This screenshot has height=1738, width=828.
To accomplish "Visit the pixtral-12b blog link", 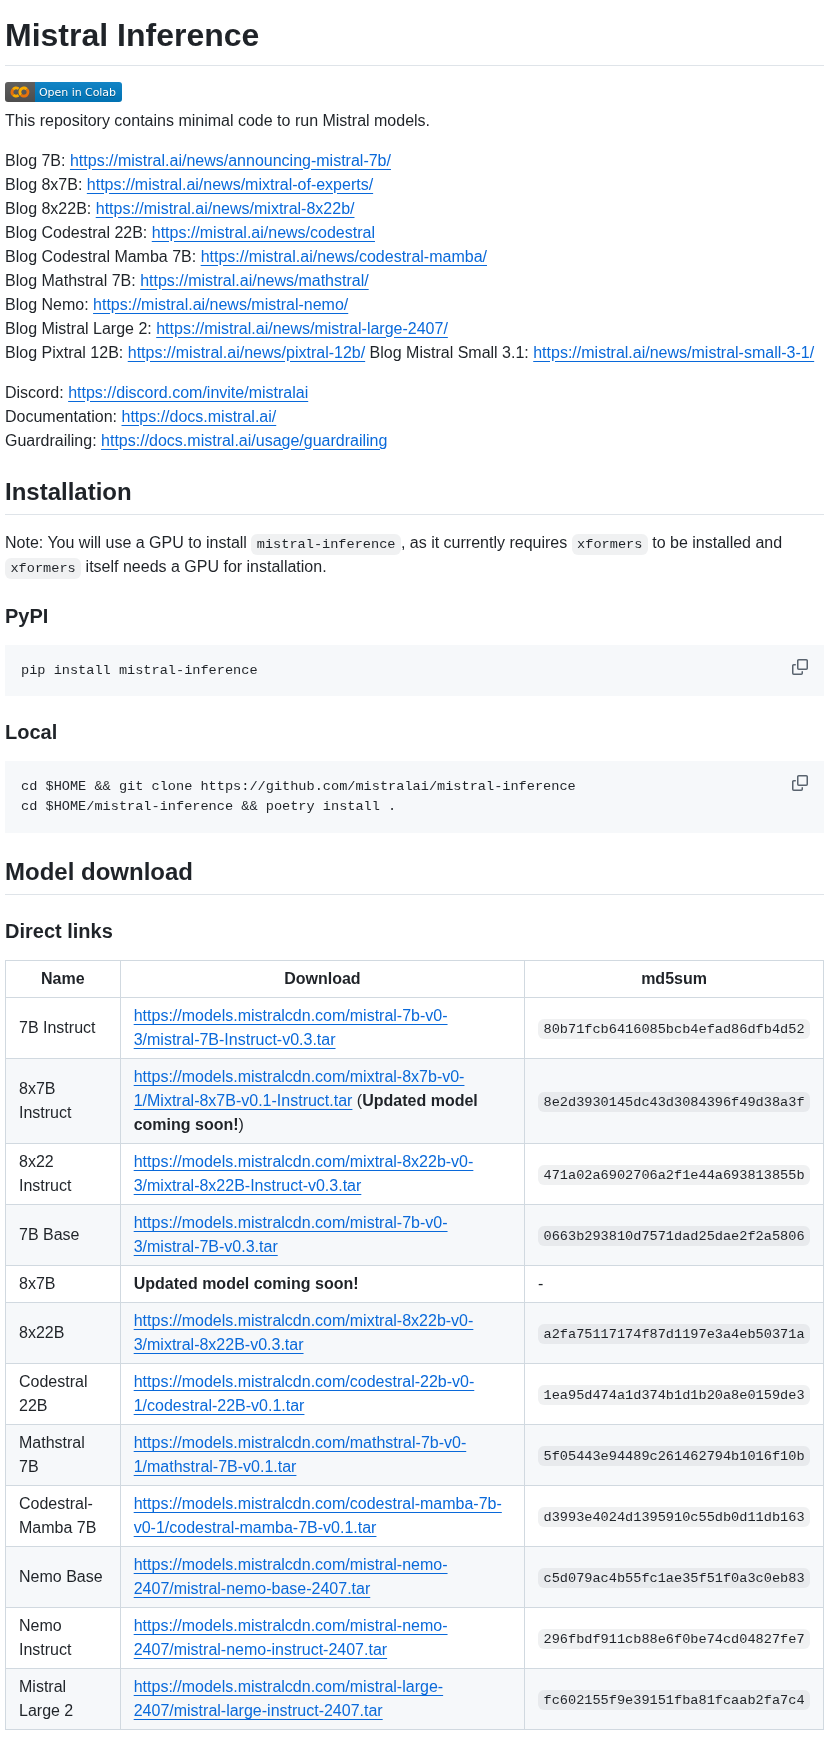I will tap(246, 352).
